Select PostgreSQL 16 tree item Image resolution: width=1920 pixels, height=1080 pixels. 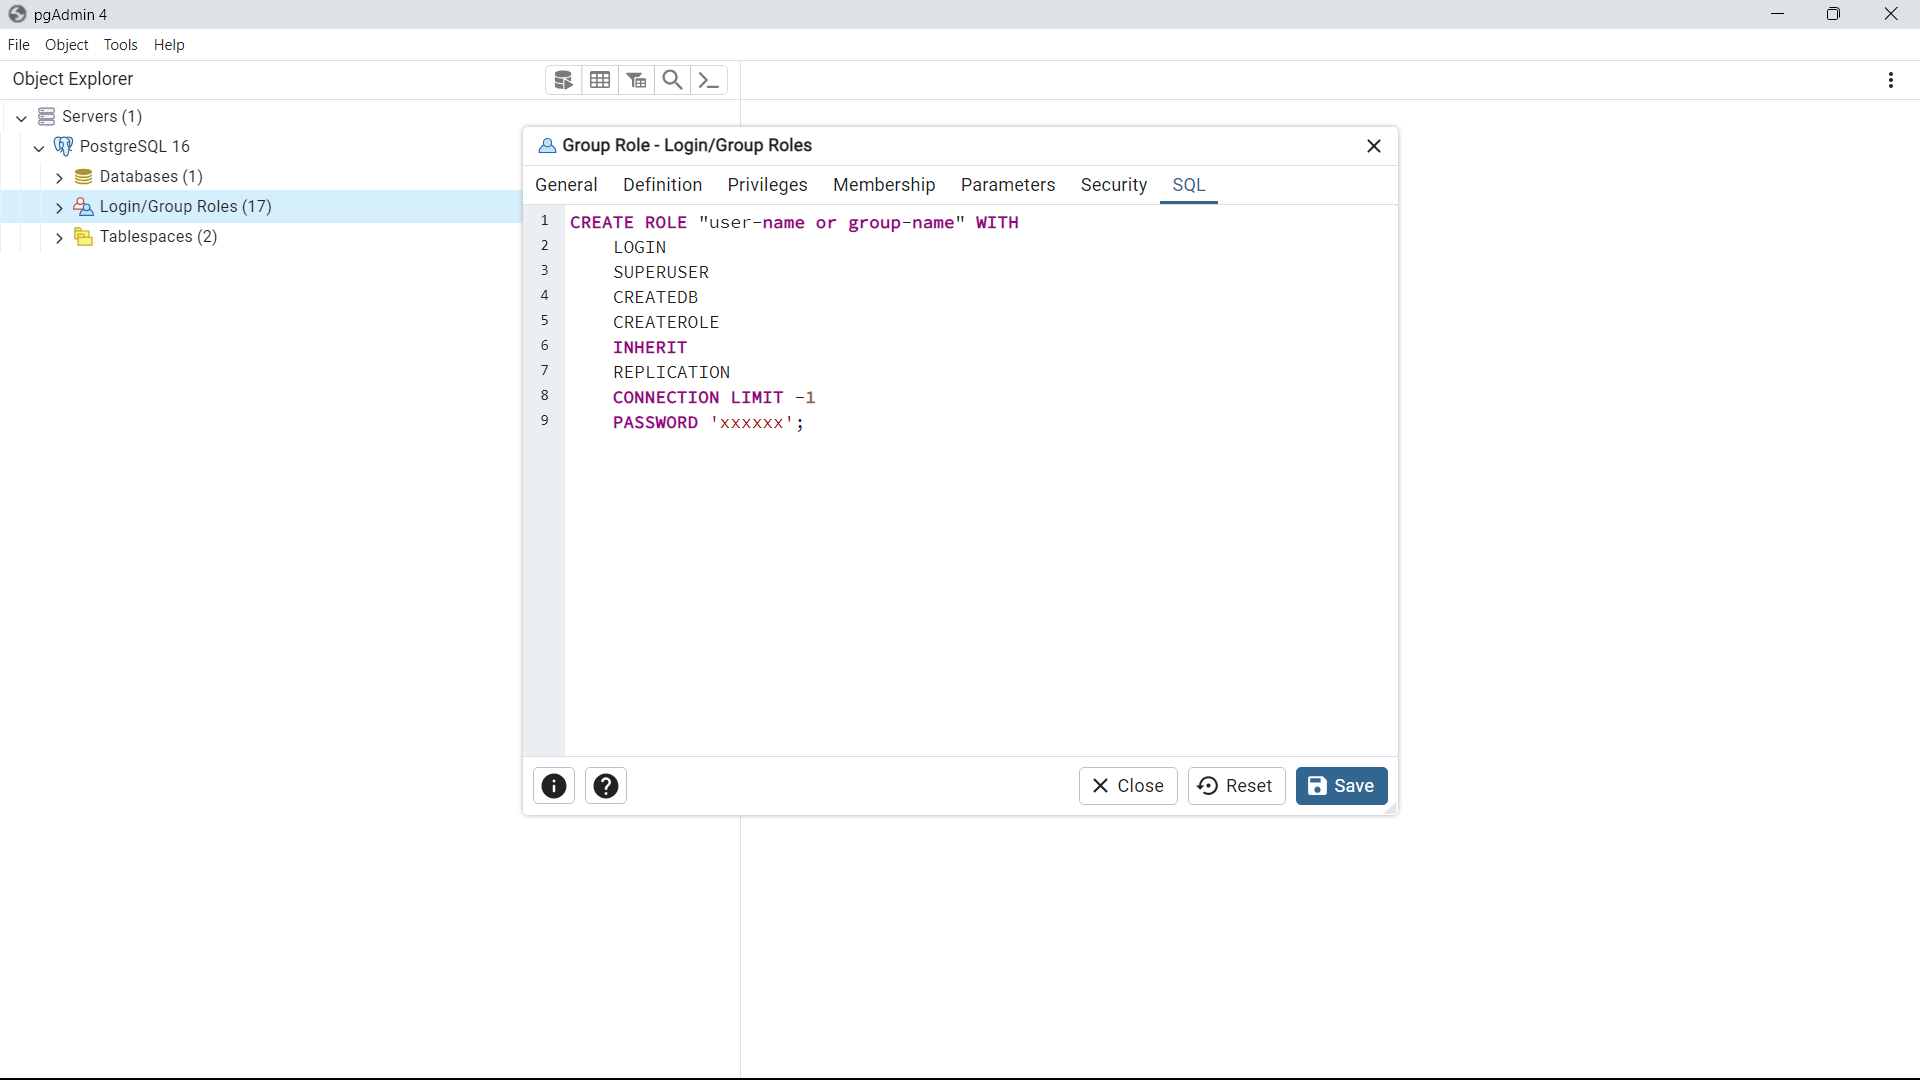coord(135,147)
